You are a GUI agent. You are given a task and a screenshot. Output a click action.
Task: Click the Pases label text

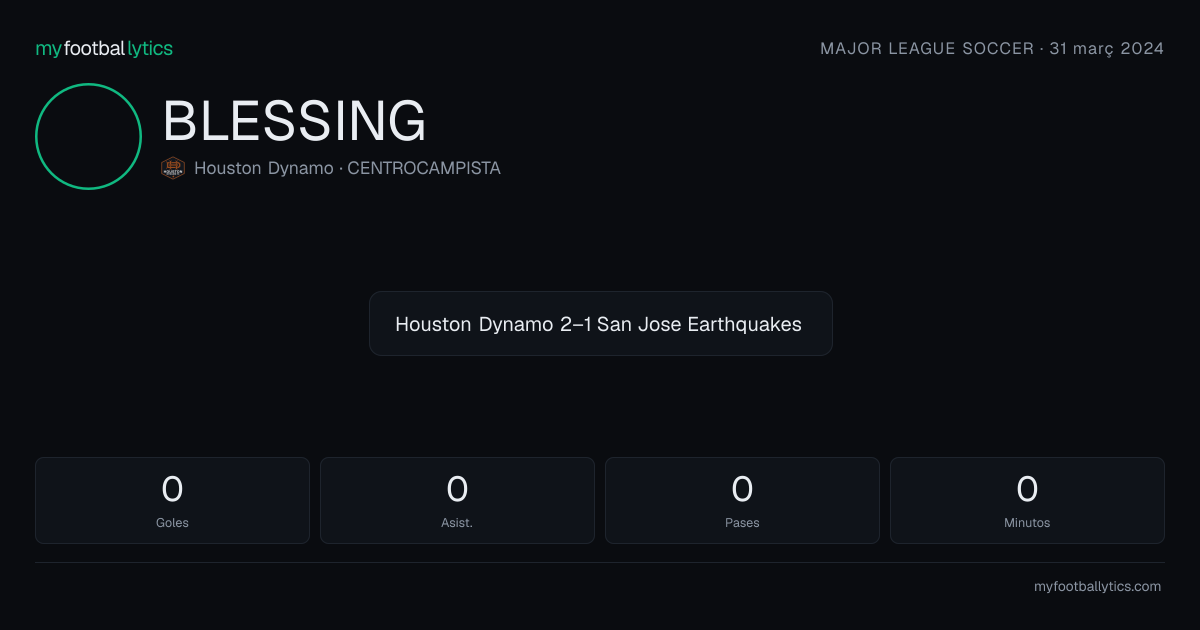point(742,522)
